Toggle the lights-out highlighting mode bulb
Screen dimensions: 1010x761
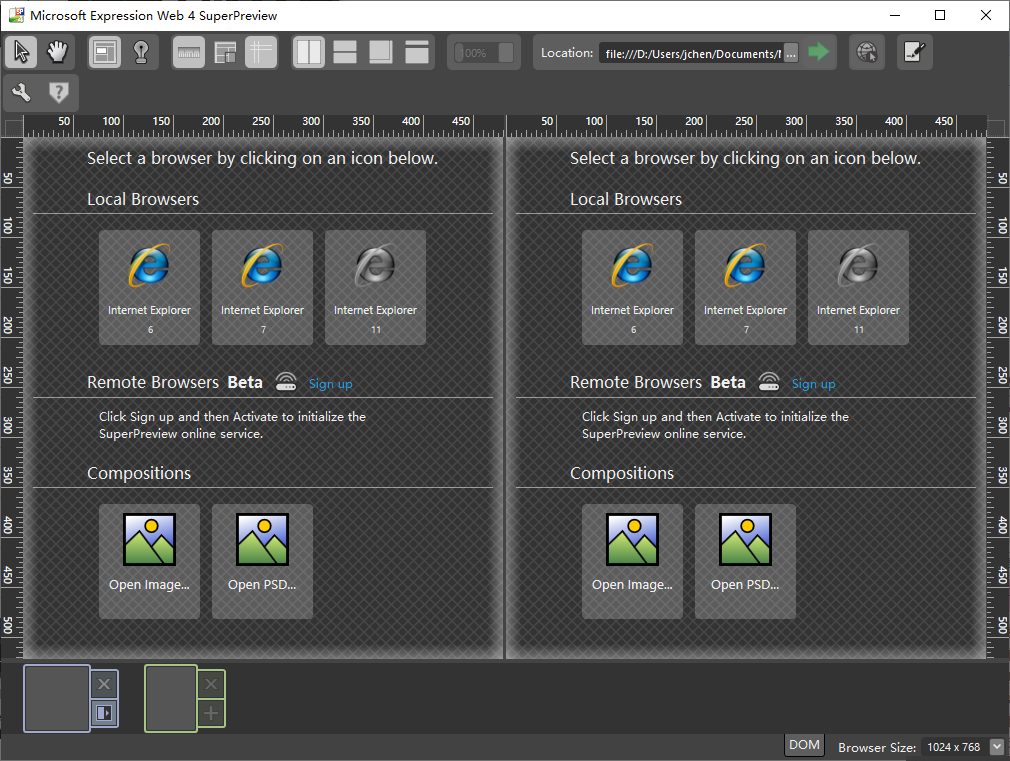click(x=141, y=52)
